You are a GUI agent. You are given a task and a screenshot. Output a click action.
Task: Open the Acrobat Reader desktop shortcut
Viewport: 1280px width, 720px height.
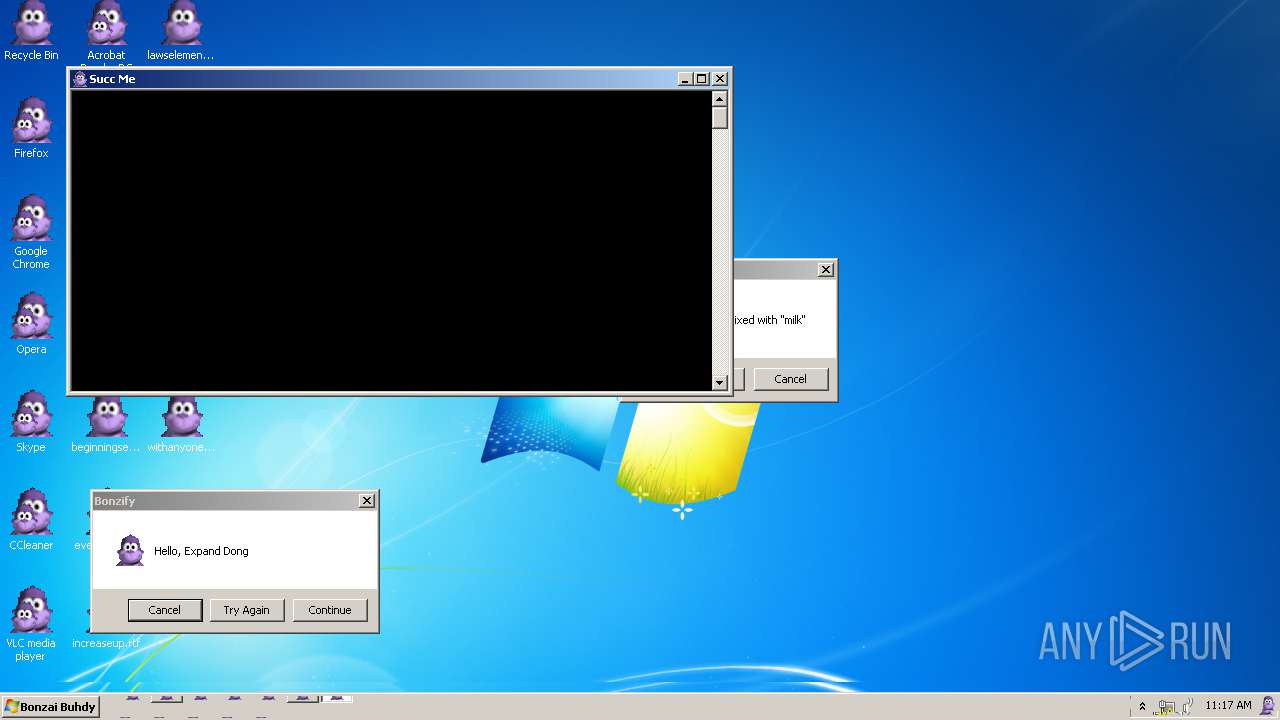click(106, 32)
